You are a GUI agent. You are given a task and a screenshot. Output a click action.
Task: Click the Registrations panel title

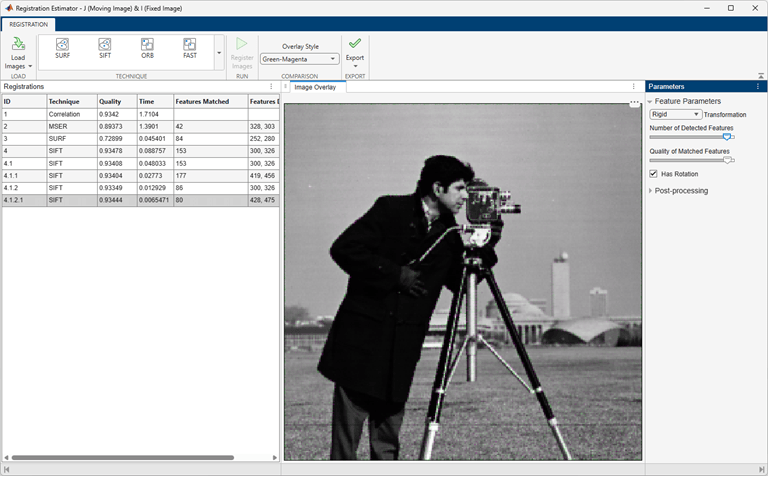(x=24, y=86)
